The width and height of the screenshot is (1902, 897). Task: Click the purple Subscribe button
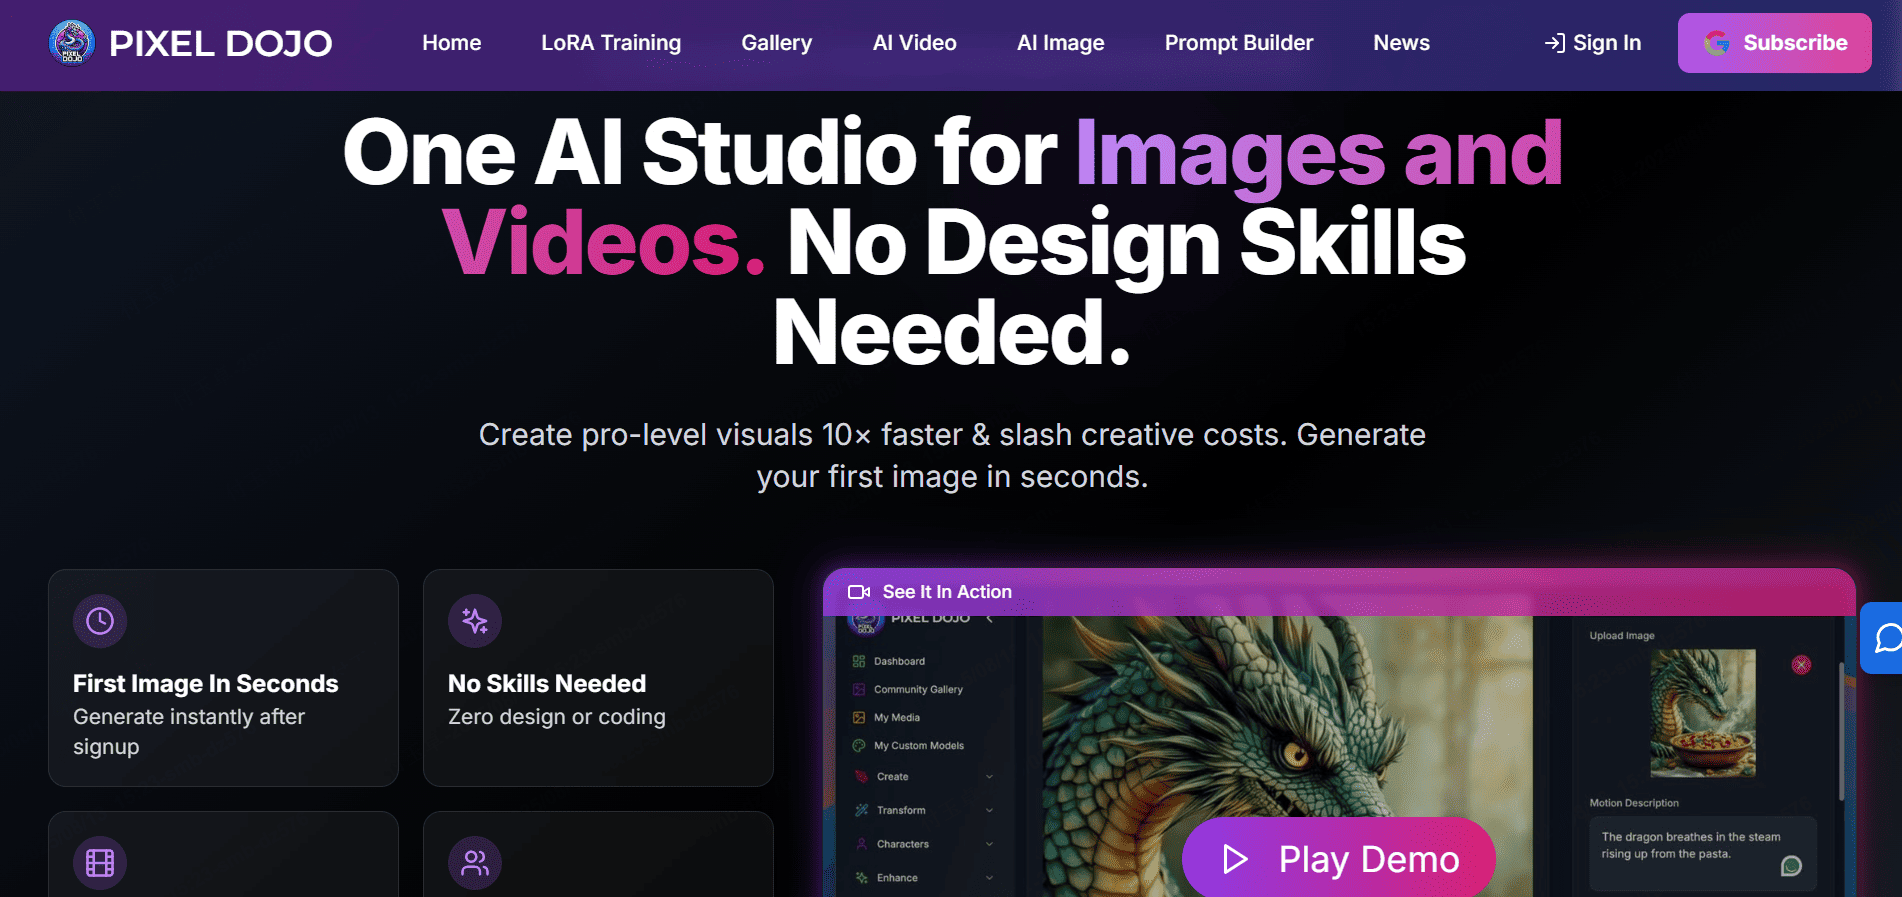coord(1775,43)
